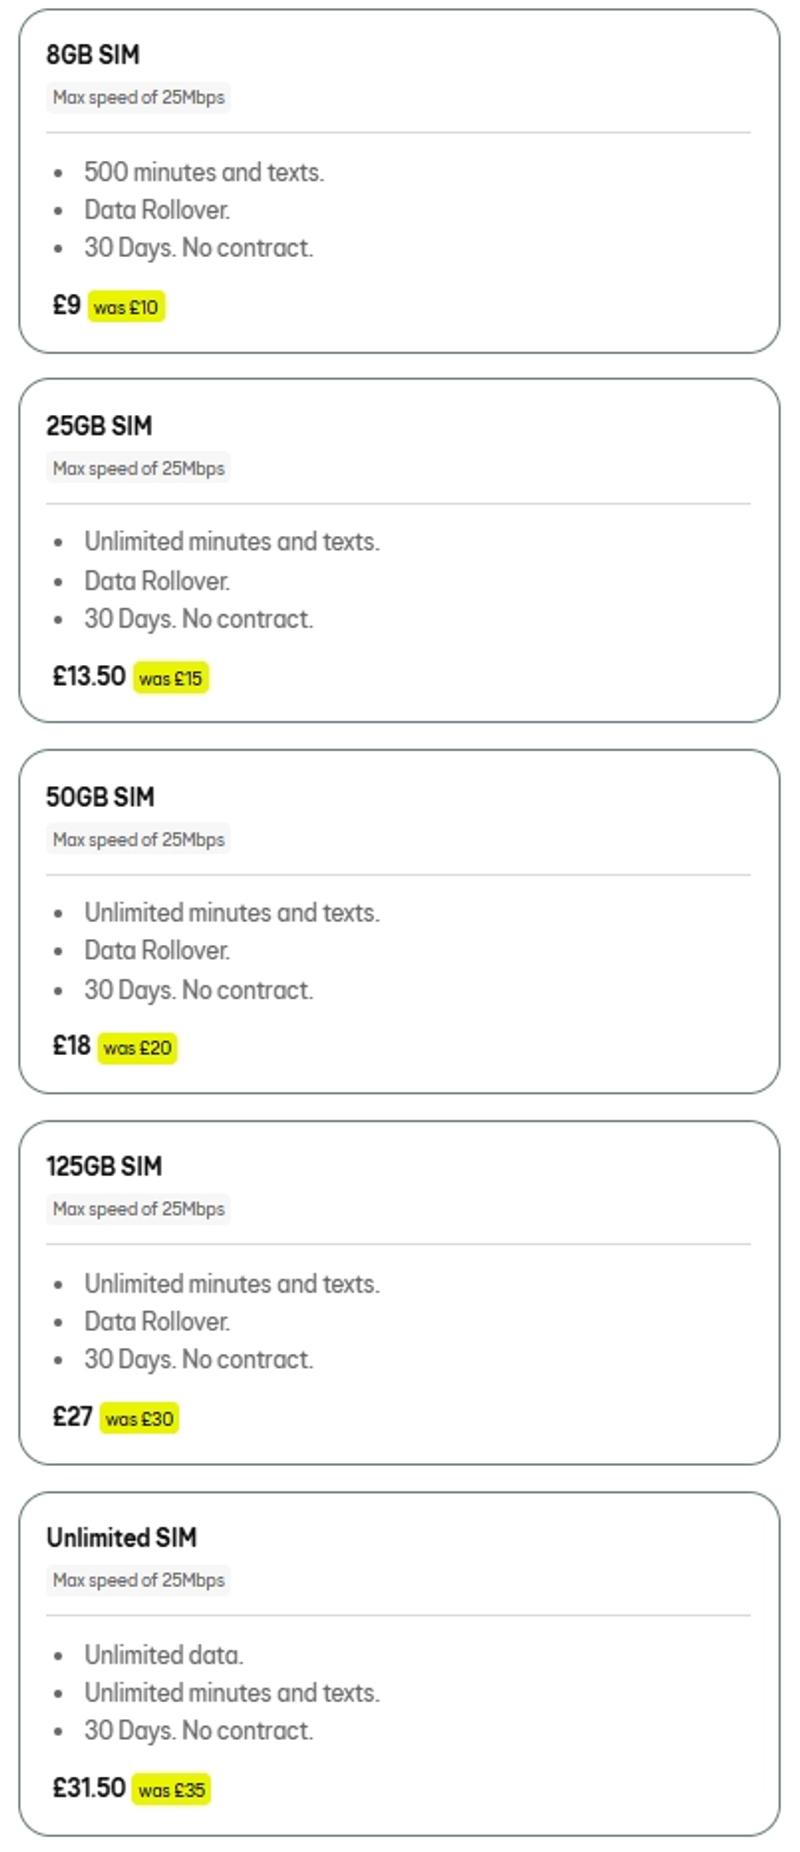Select the 125GB SIM heading
This screenshot has height=1852, width=800.
pos(104,1166)
